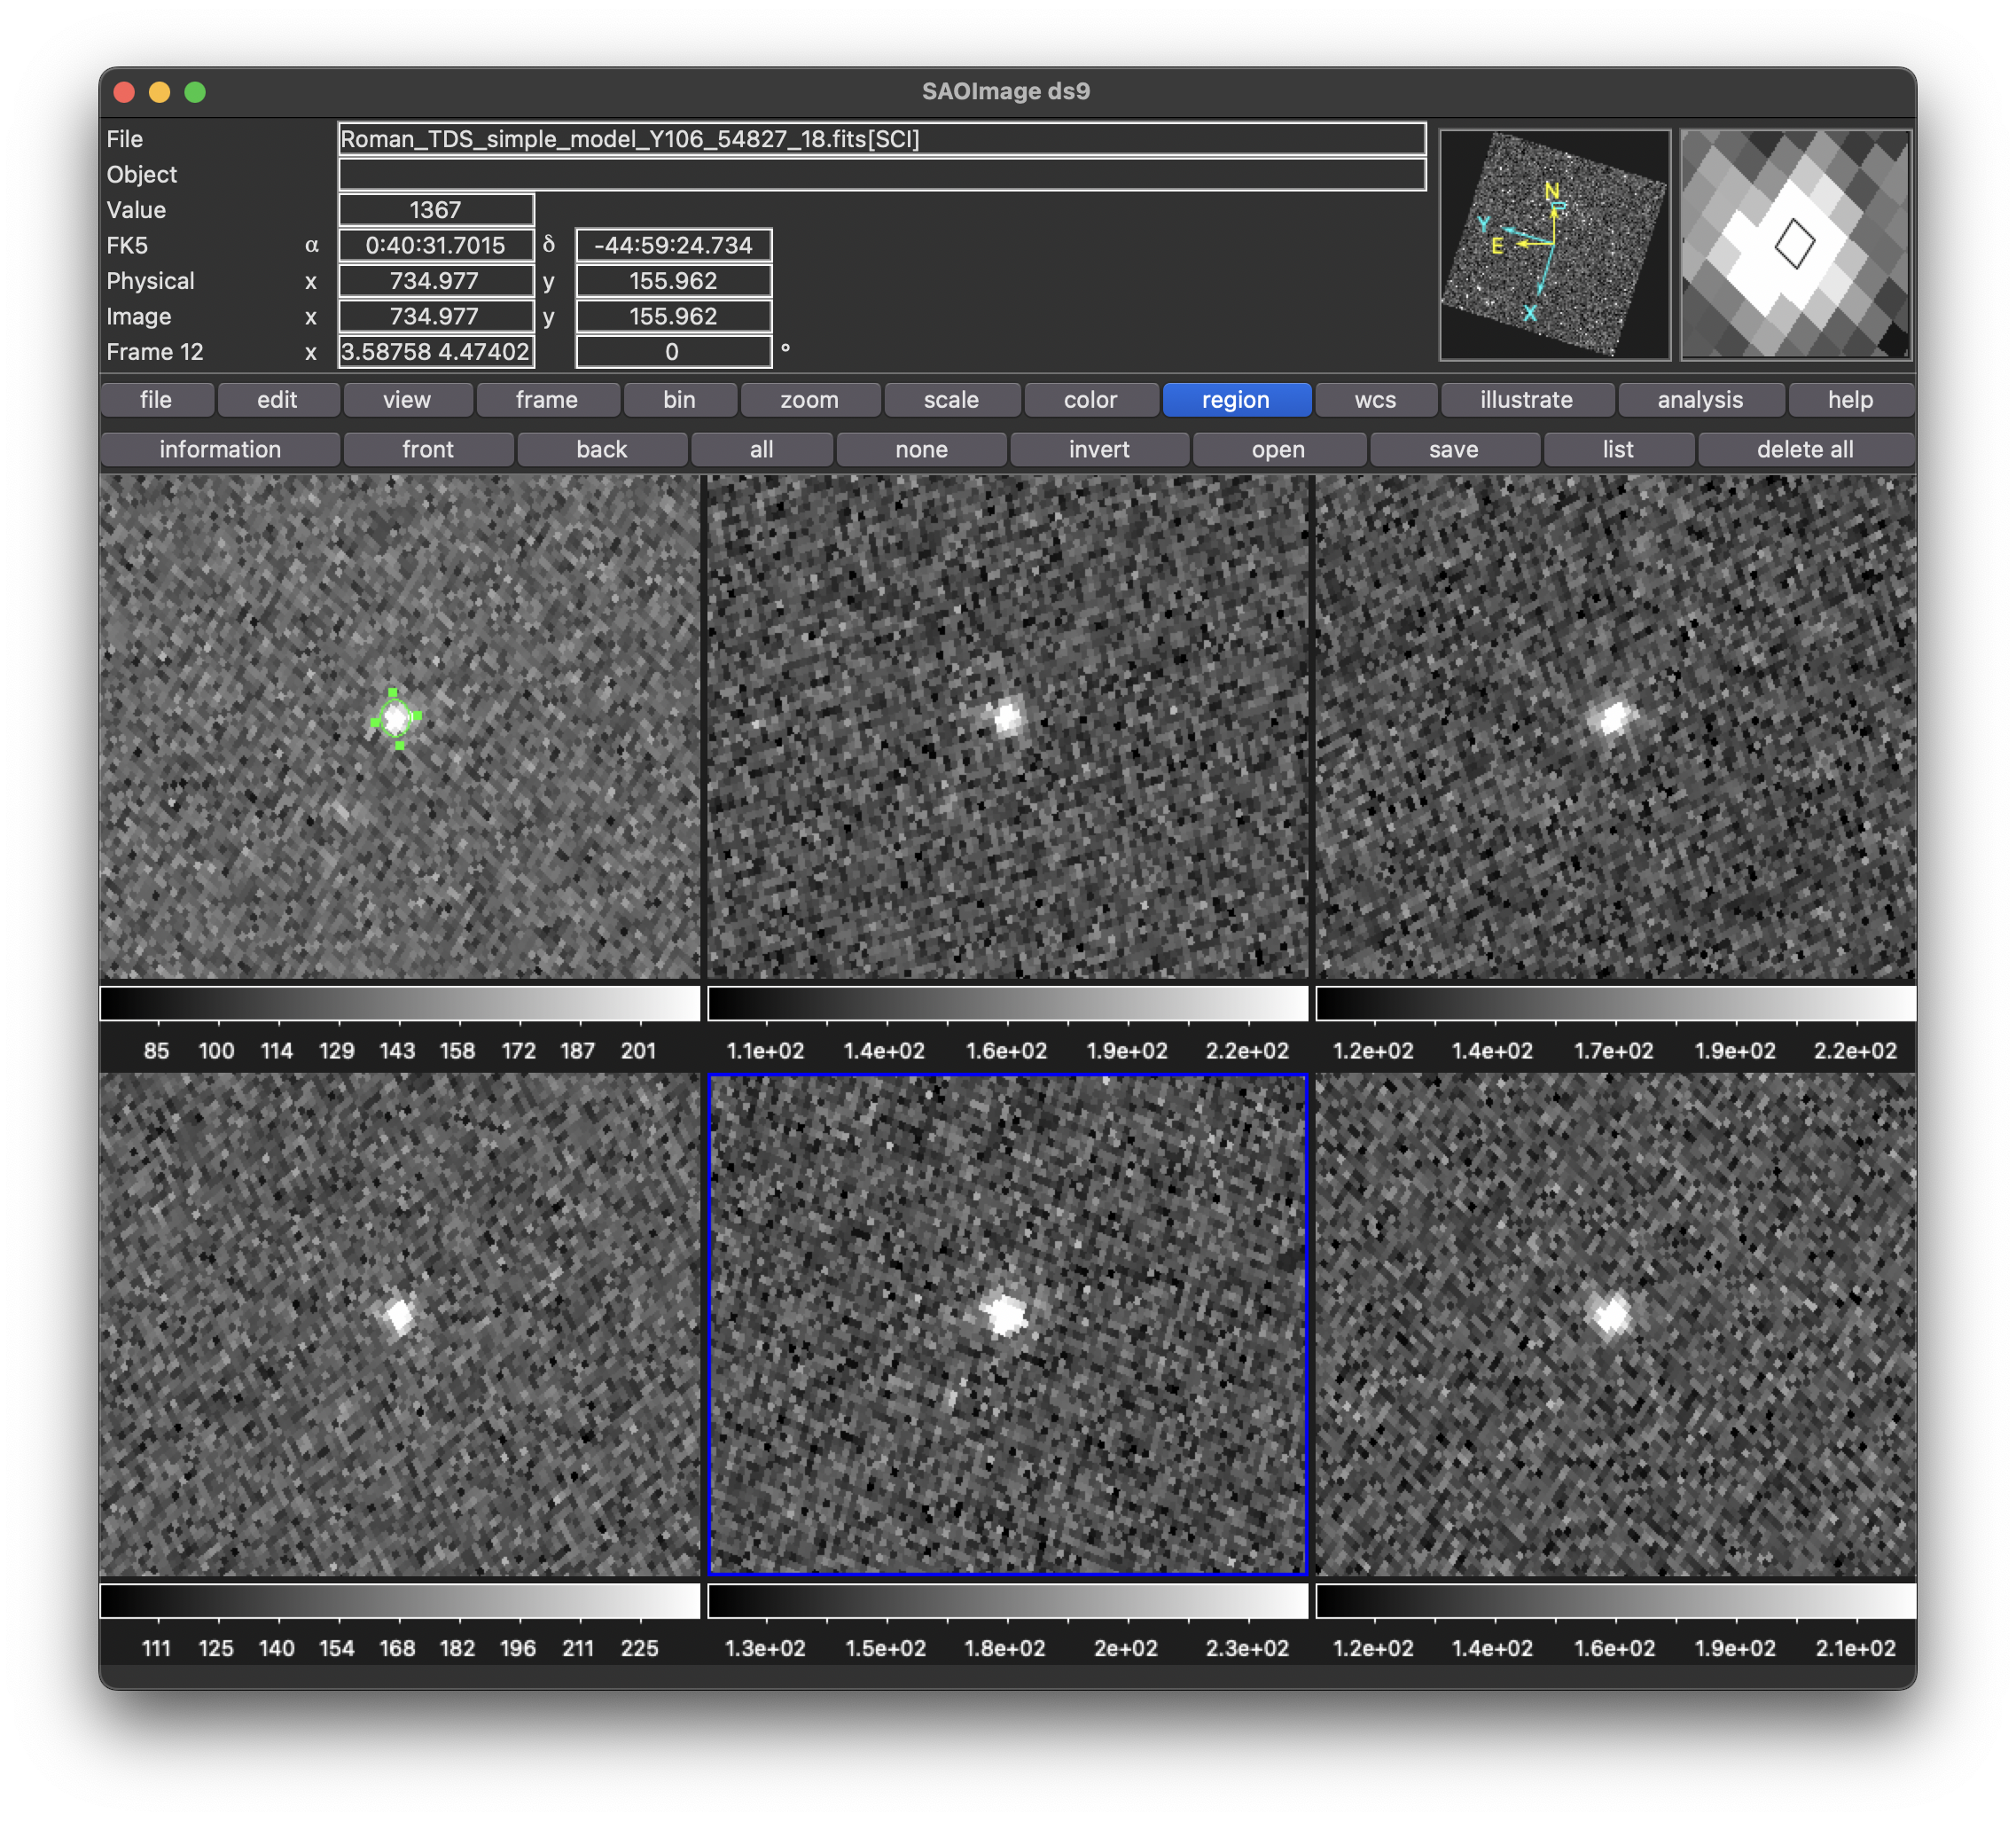Click the E compass label in panner
Screen dimensions: 2016x1821
click(x=1497, y=246)
